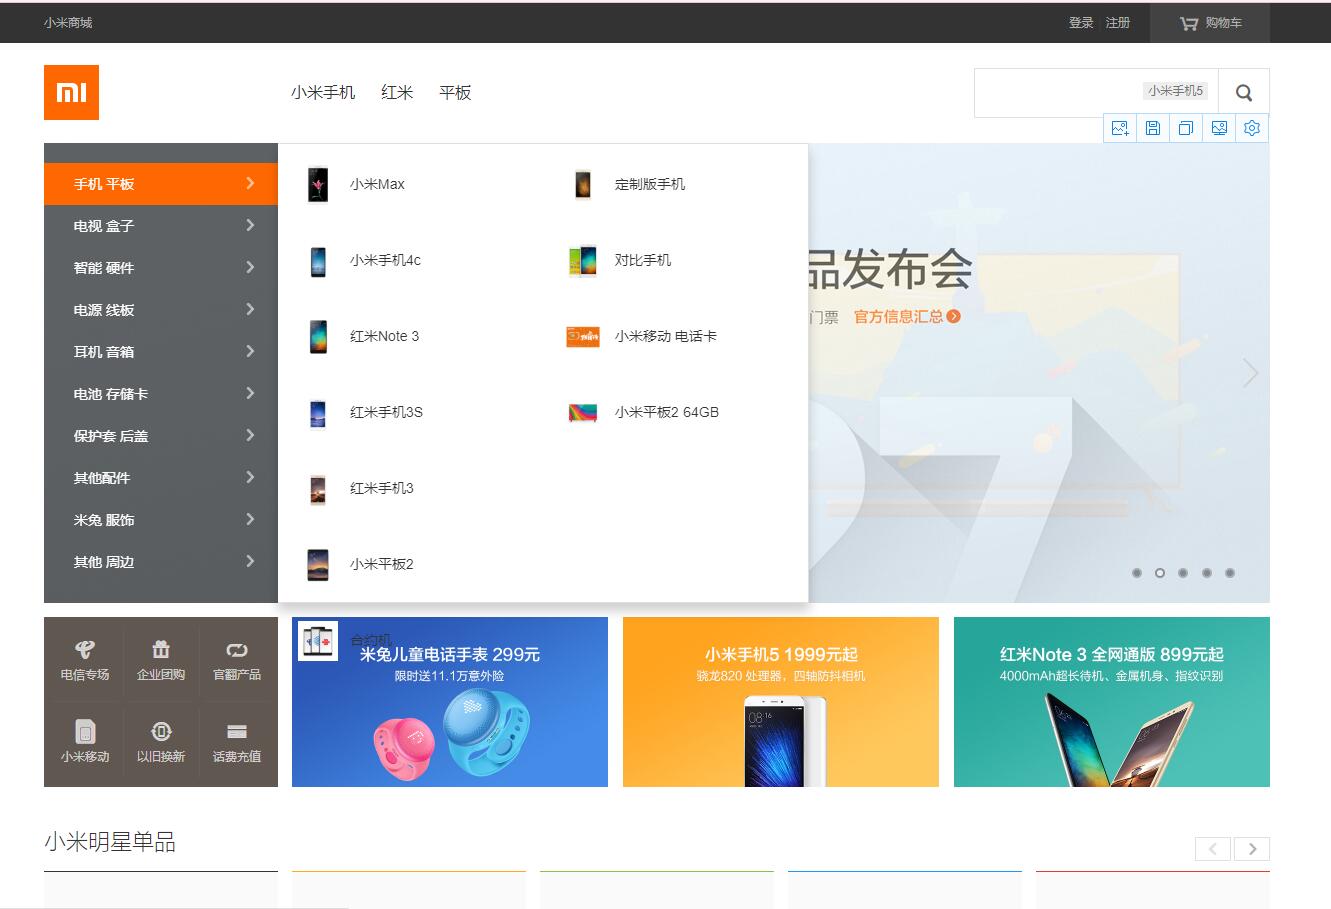Open the shopping cart 购物车
Image resolution: width=1331 pixels, height=909 pixels.
click(1210, 23)
